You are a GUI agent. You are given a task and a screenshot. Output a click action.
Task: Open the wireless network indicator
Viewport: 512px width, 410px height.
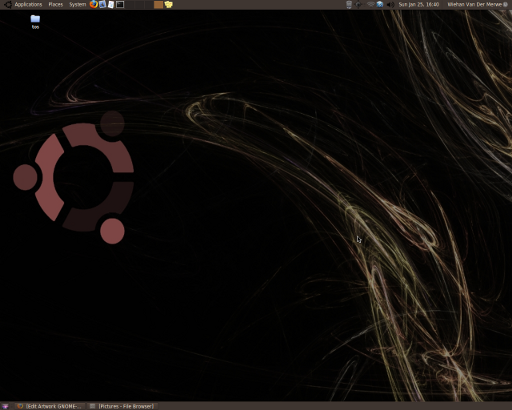coord(370,4)
